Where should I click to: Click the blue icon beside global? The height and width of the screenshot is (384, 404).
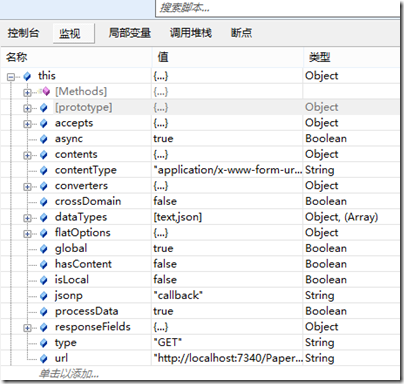pos(44,249)
